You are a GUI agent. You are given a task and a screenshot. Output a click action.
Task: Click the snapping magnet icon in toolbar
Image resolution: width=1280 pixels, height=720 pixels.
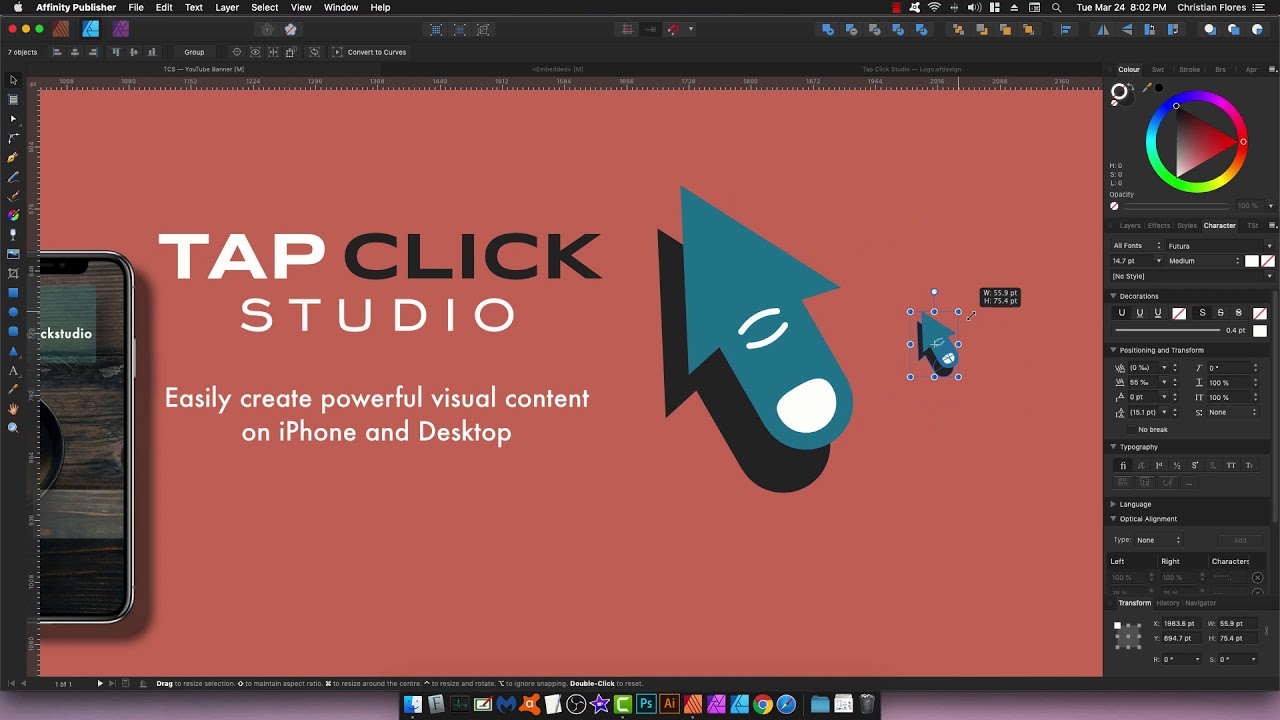click(x=673, y=29)
